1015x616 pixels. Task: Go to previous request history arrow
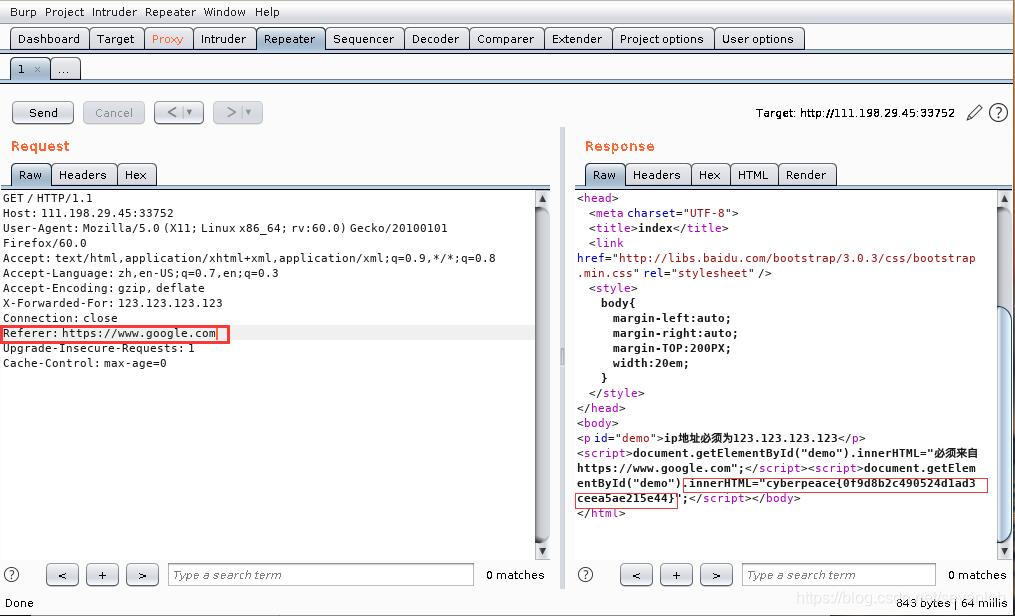point(172,113)
